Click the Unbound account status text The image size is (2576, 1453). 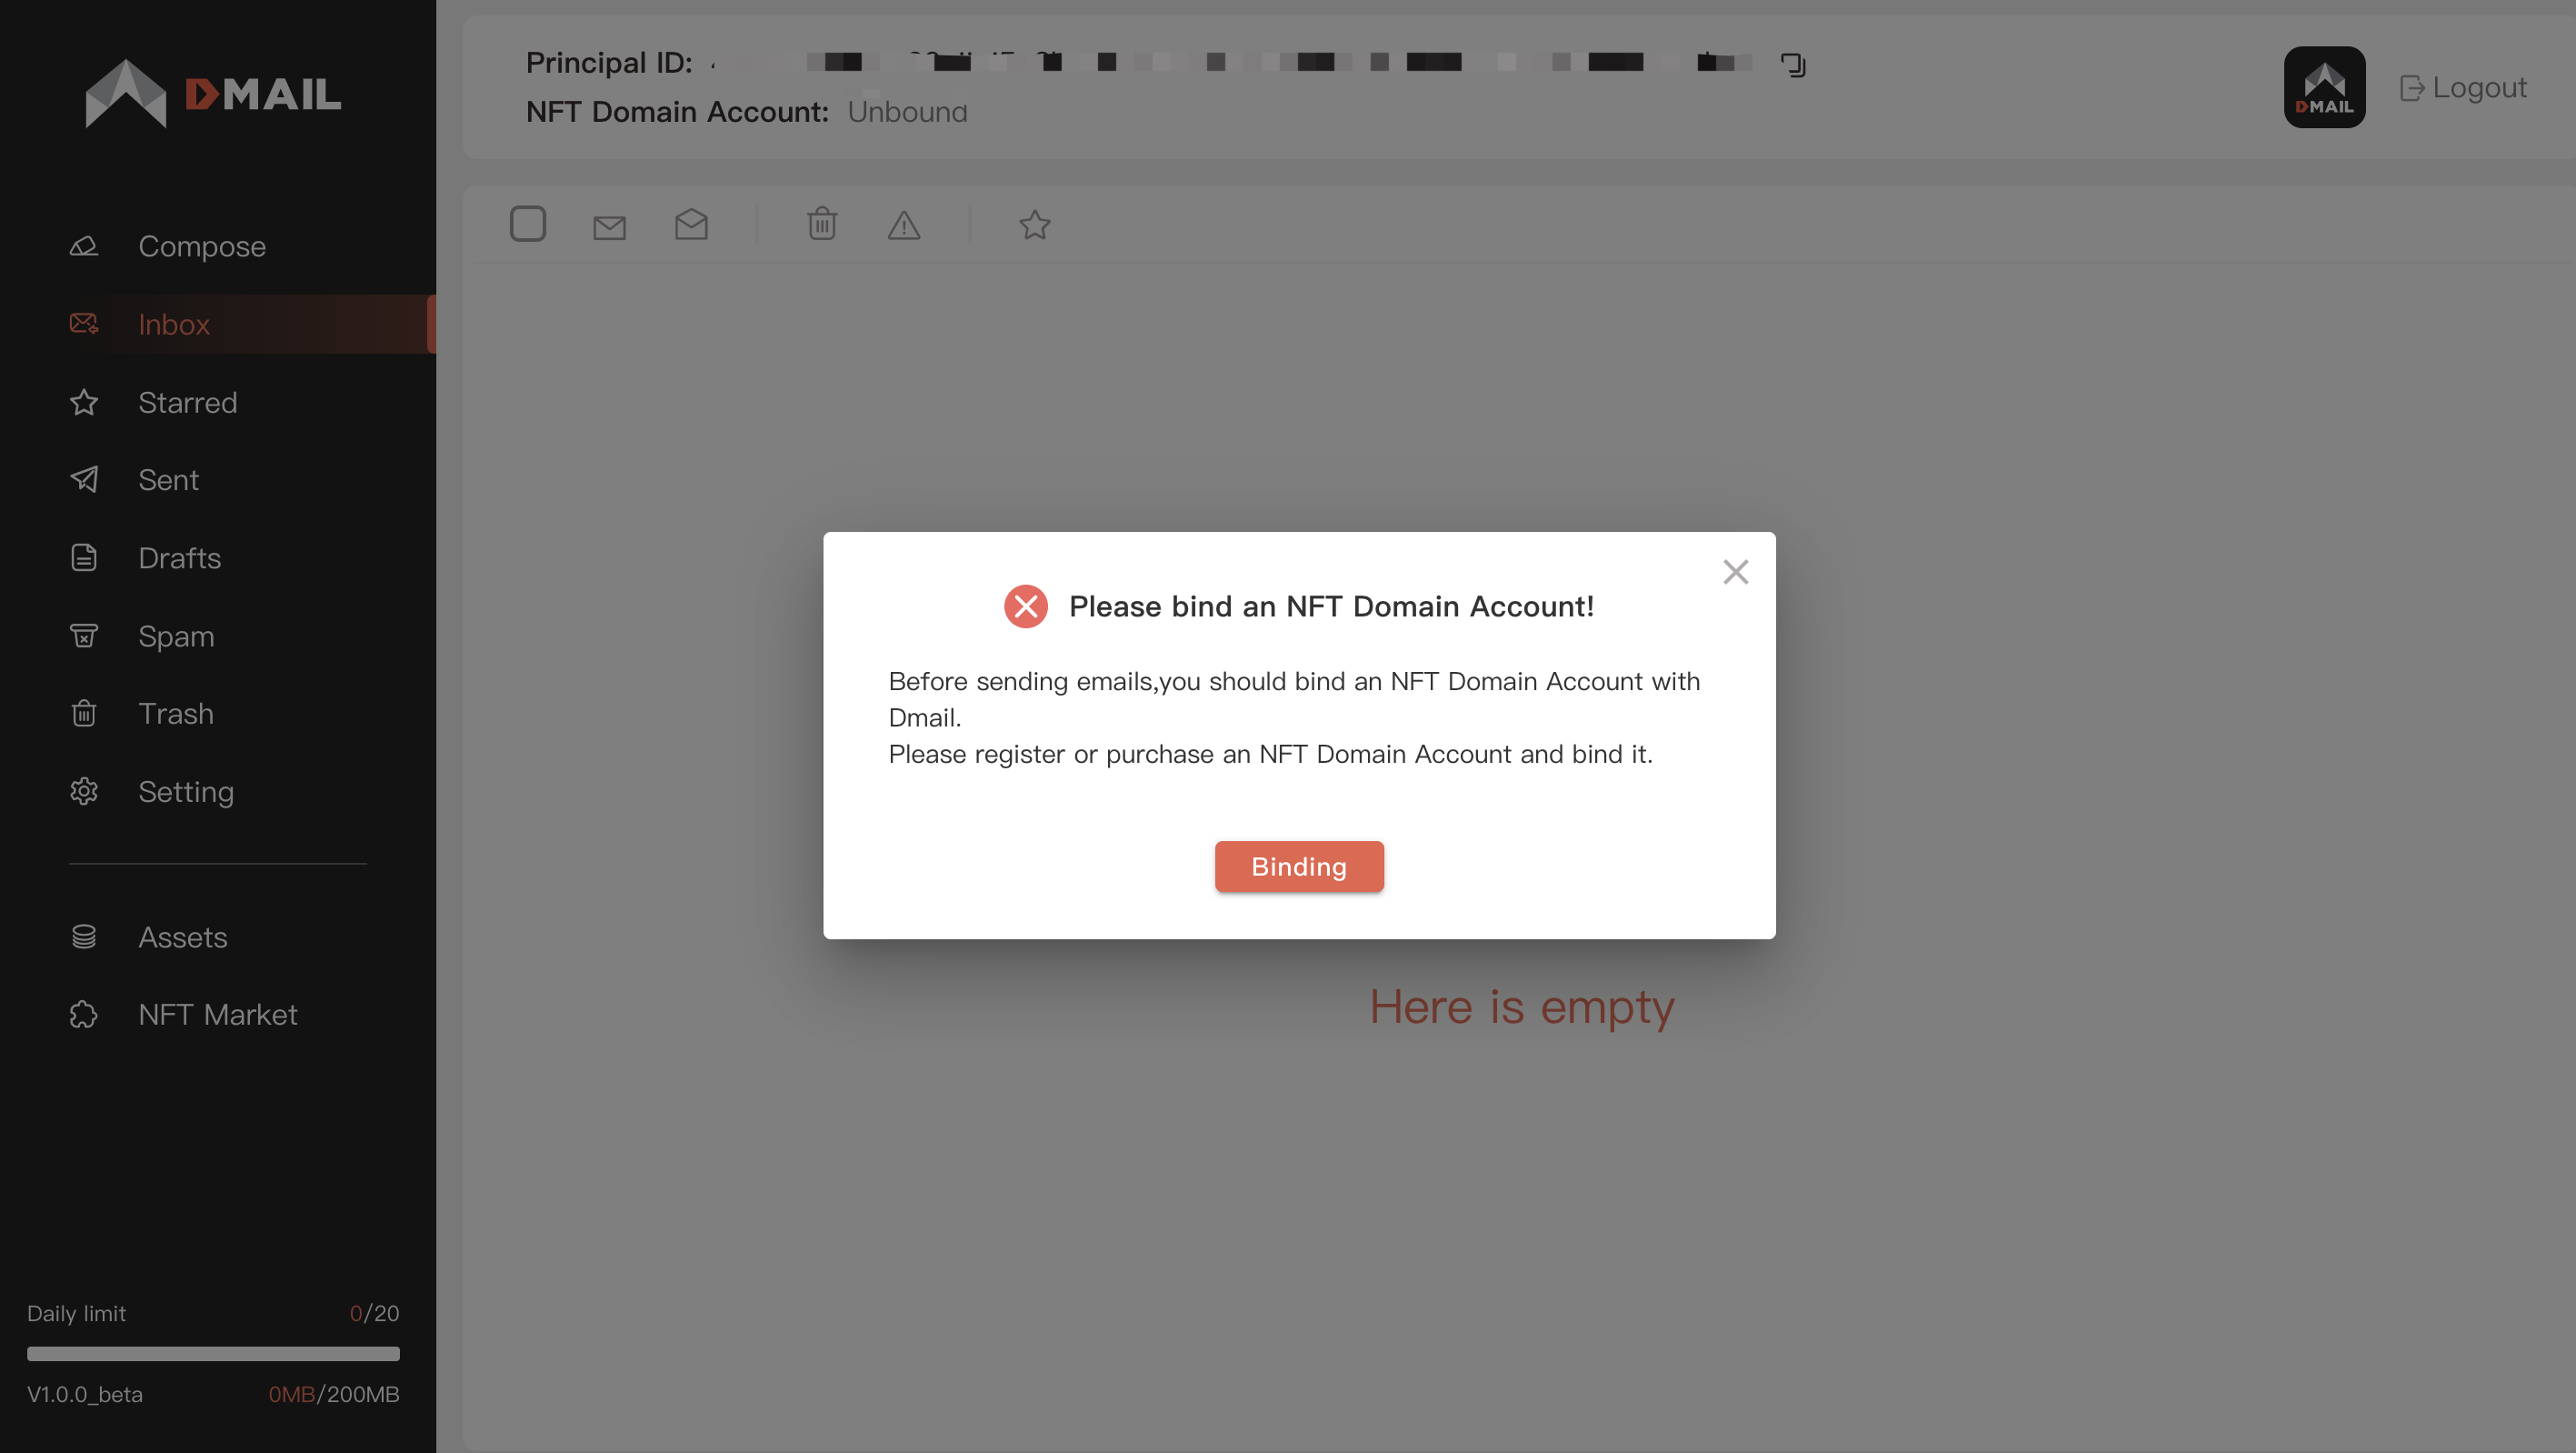coord(907,112)
